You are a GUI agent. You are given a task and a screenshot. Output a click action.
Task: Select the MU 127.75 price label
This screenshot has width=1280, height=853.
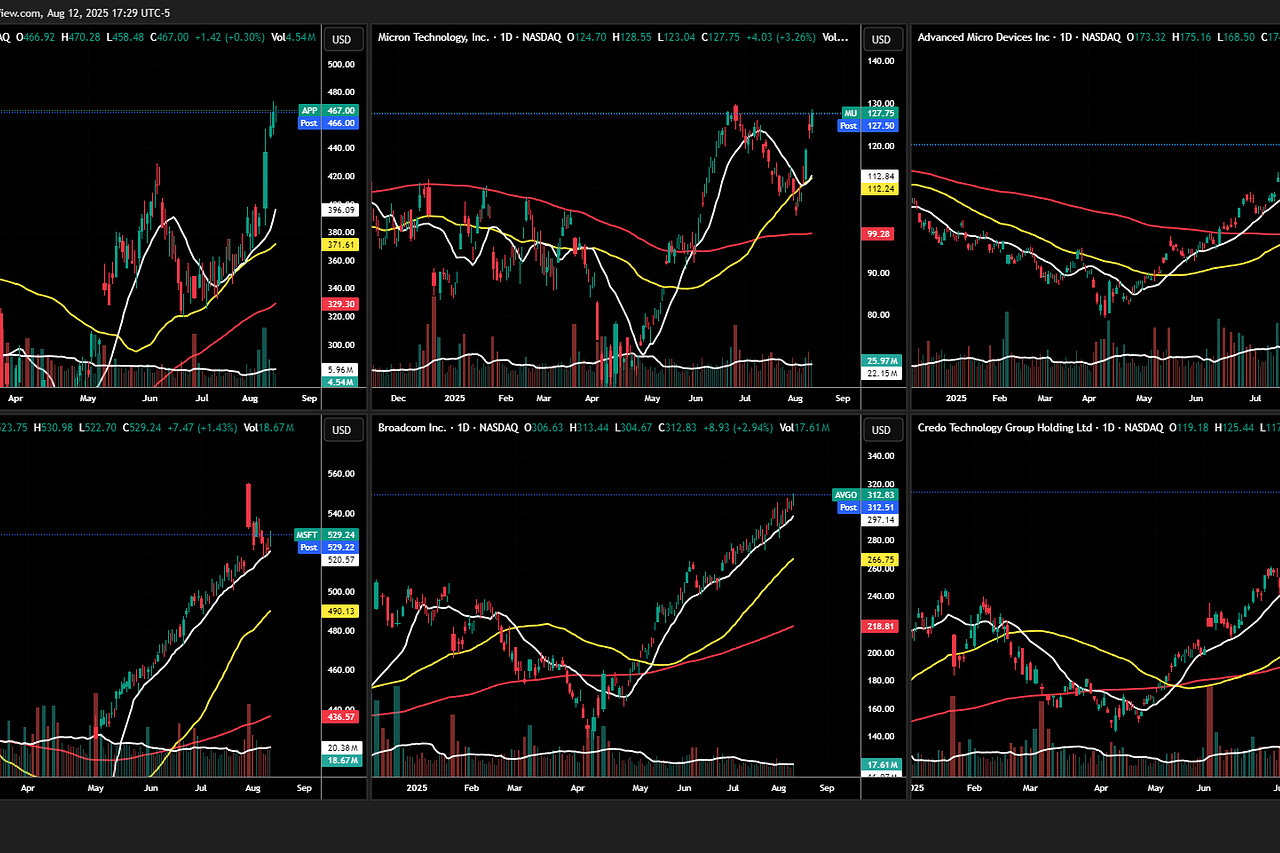(868, 114)
